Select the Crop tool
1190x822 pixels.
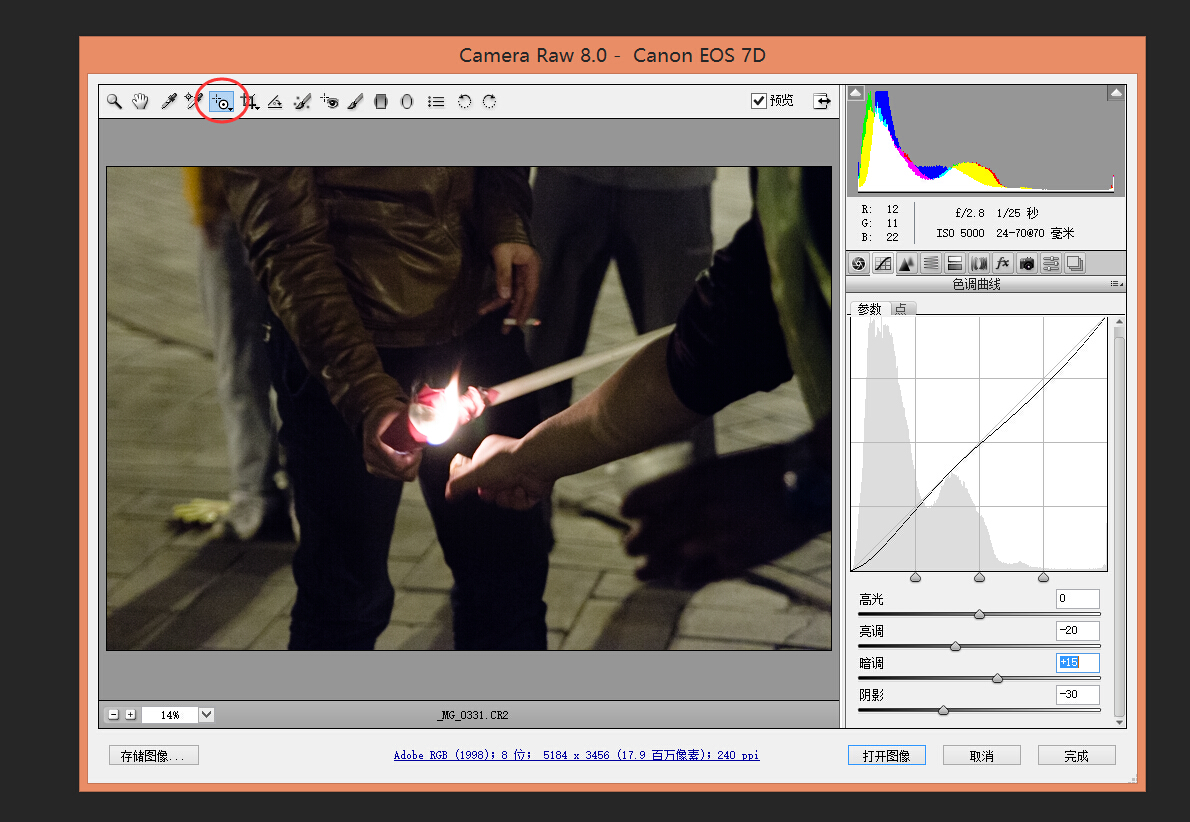tap(249, 101)
